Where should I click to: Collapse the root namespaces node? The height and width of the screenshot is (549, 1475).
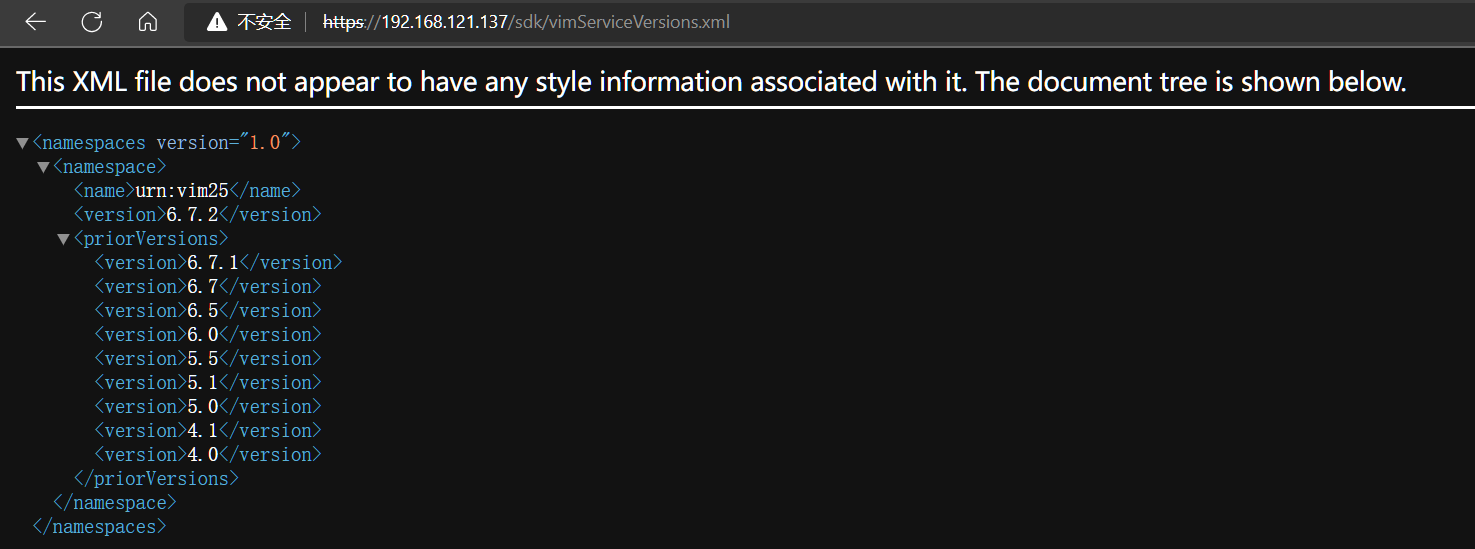22,143
